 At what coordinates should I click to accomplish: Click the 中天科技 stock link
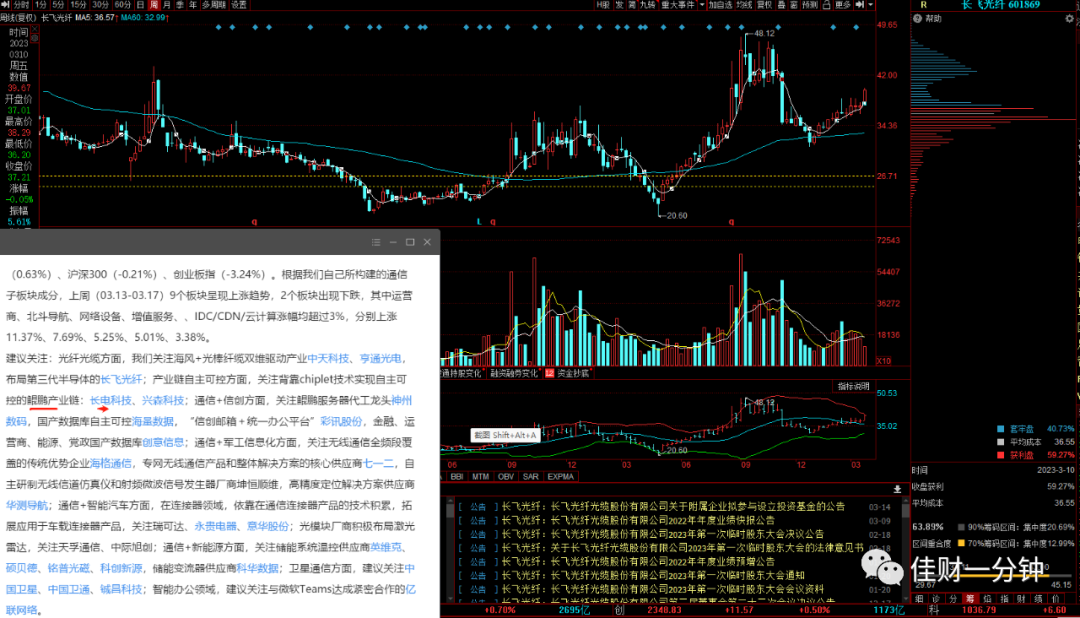point(328,358)
